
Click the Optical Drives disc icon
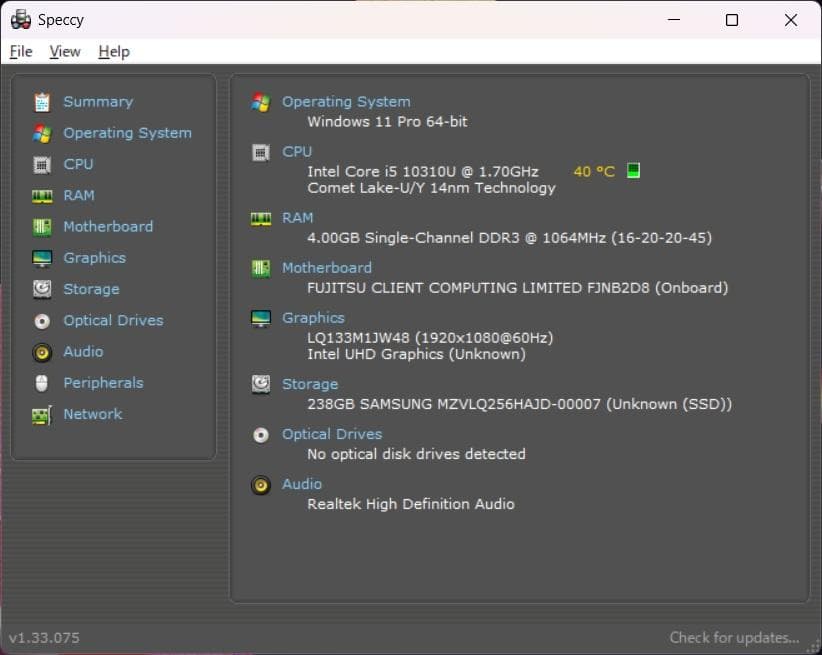pyautogui.click(x=42, y=320)
